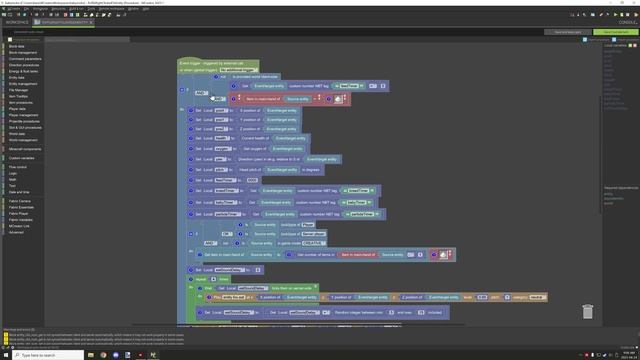Open the sound category dropdown on Play block
640x360 pixels.
point(537,297)
